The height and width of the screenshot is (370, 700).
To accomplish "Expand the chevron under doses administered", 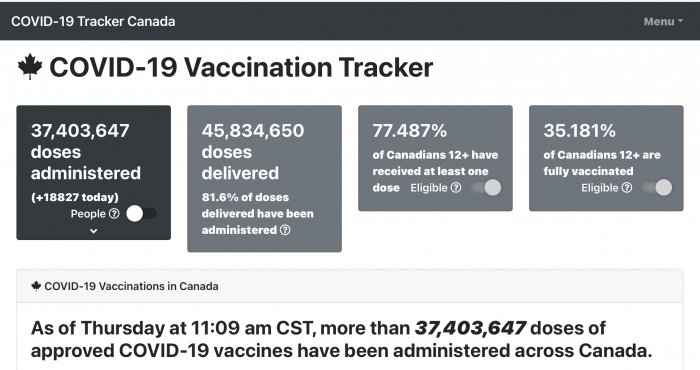I will pyautogui.click(x=93, y=231).
